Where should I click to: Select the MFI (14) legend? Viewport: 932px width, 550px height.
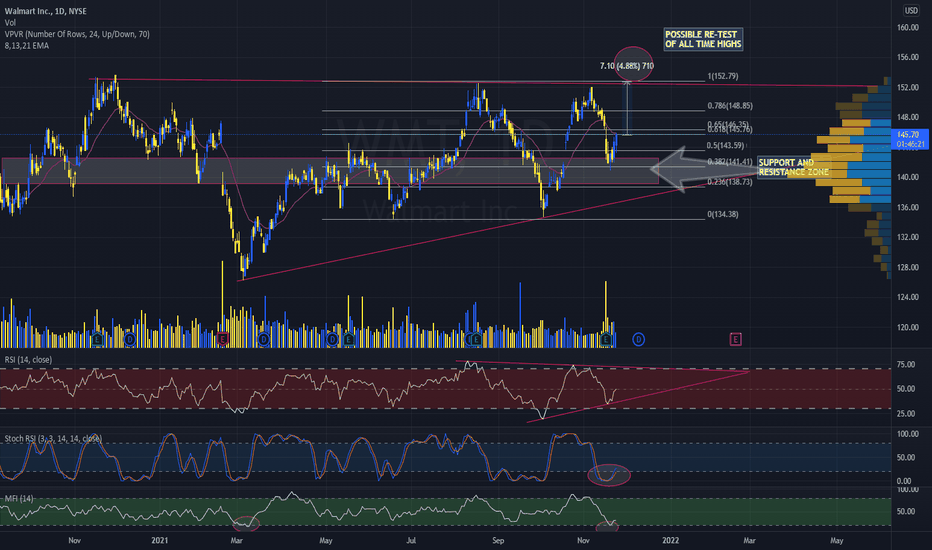coord(19,498)
